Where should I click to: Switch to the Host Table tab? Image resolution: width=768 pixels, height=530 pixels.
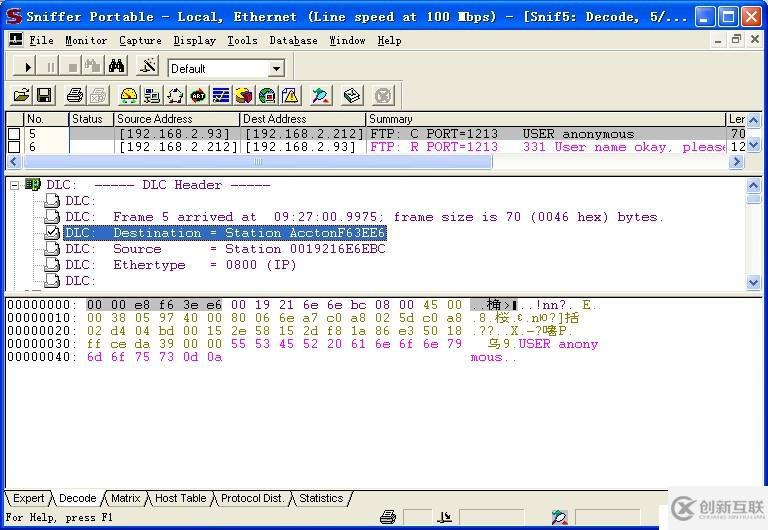click(180, 498)
